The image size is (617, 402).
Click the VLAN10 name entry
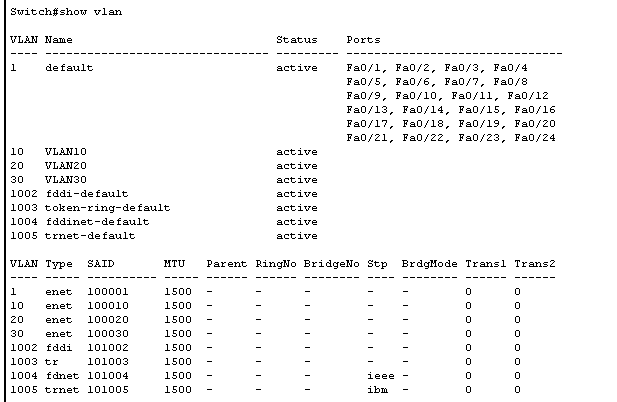(x=66, y=151)
